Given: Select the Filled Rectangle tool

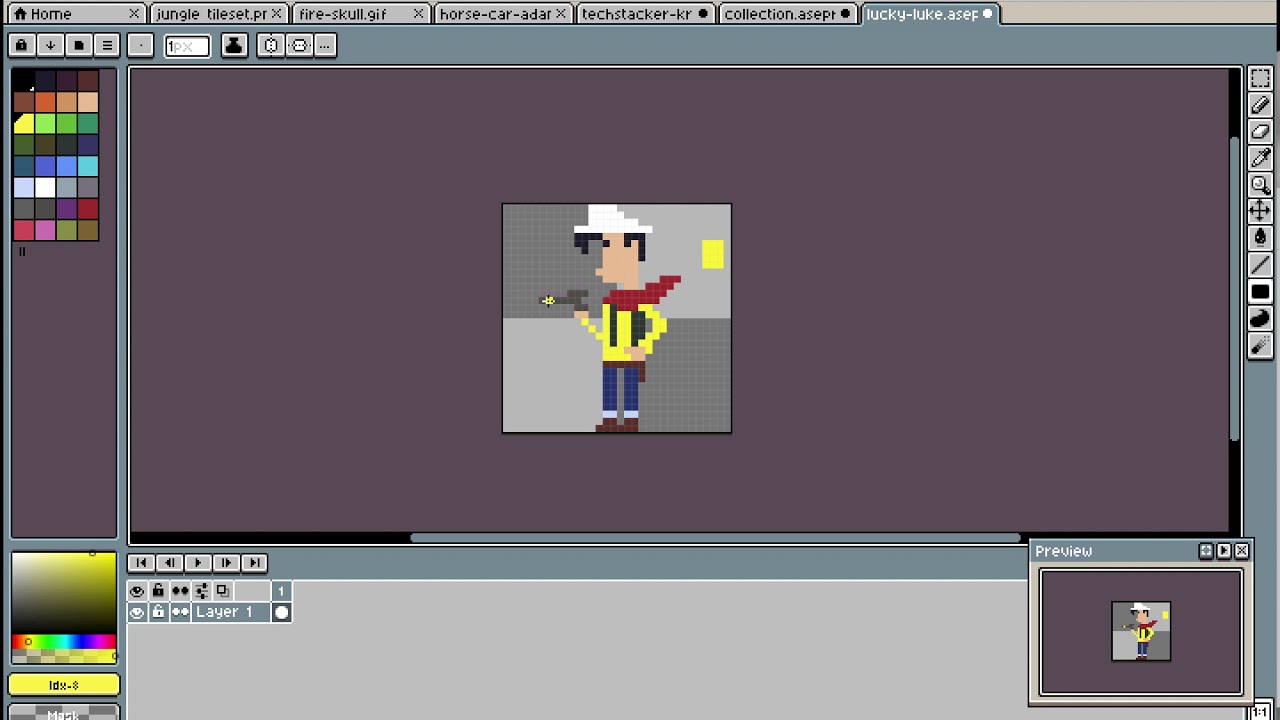Looking at the screenshot, I should click(1260, 292).
